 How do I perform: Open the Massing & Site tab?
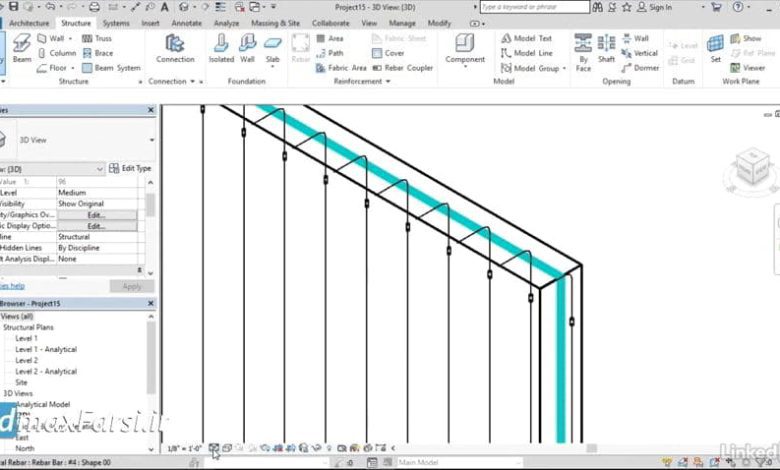275,23
